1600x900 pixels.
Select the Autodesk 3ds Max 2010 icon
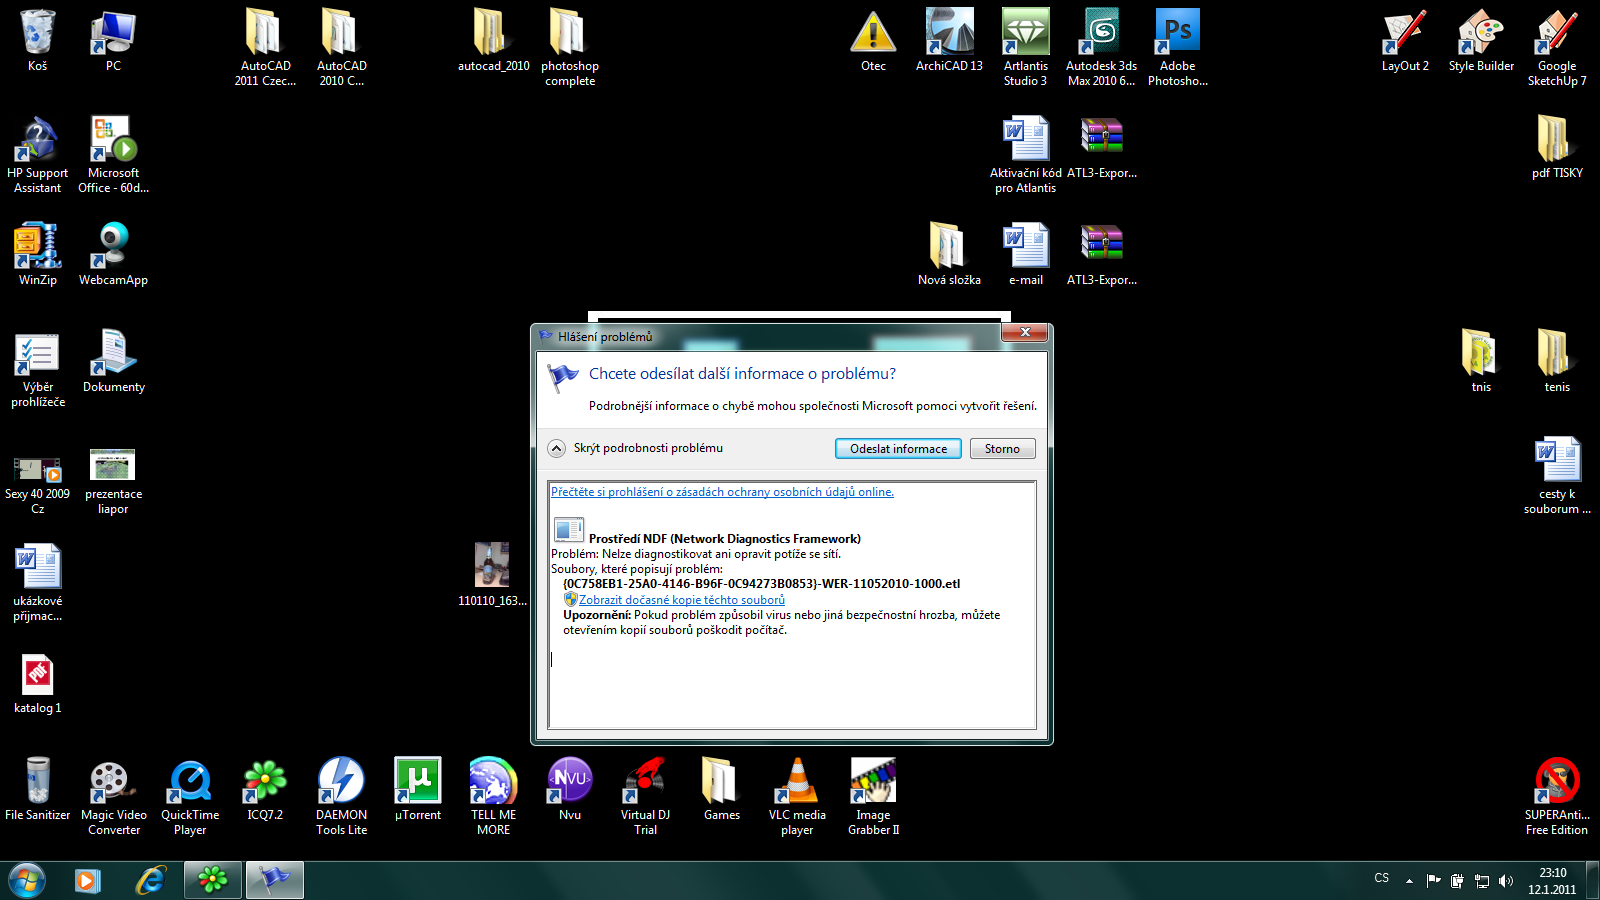point(1101,47)
